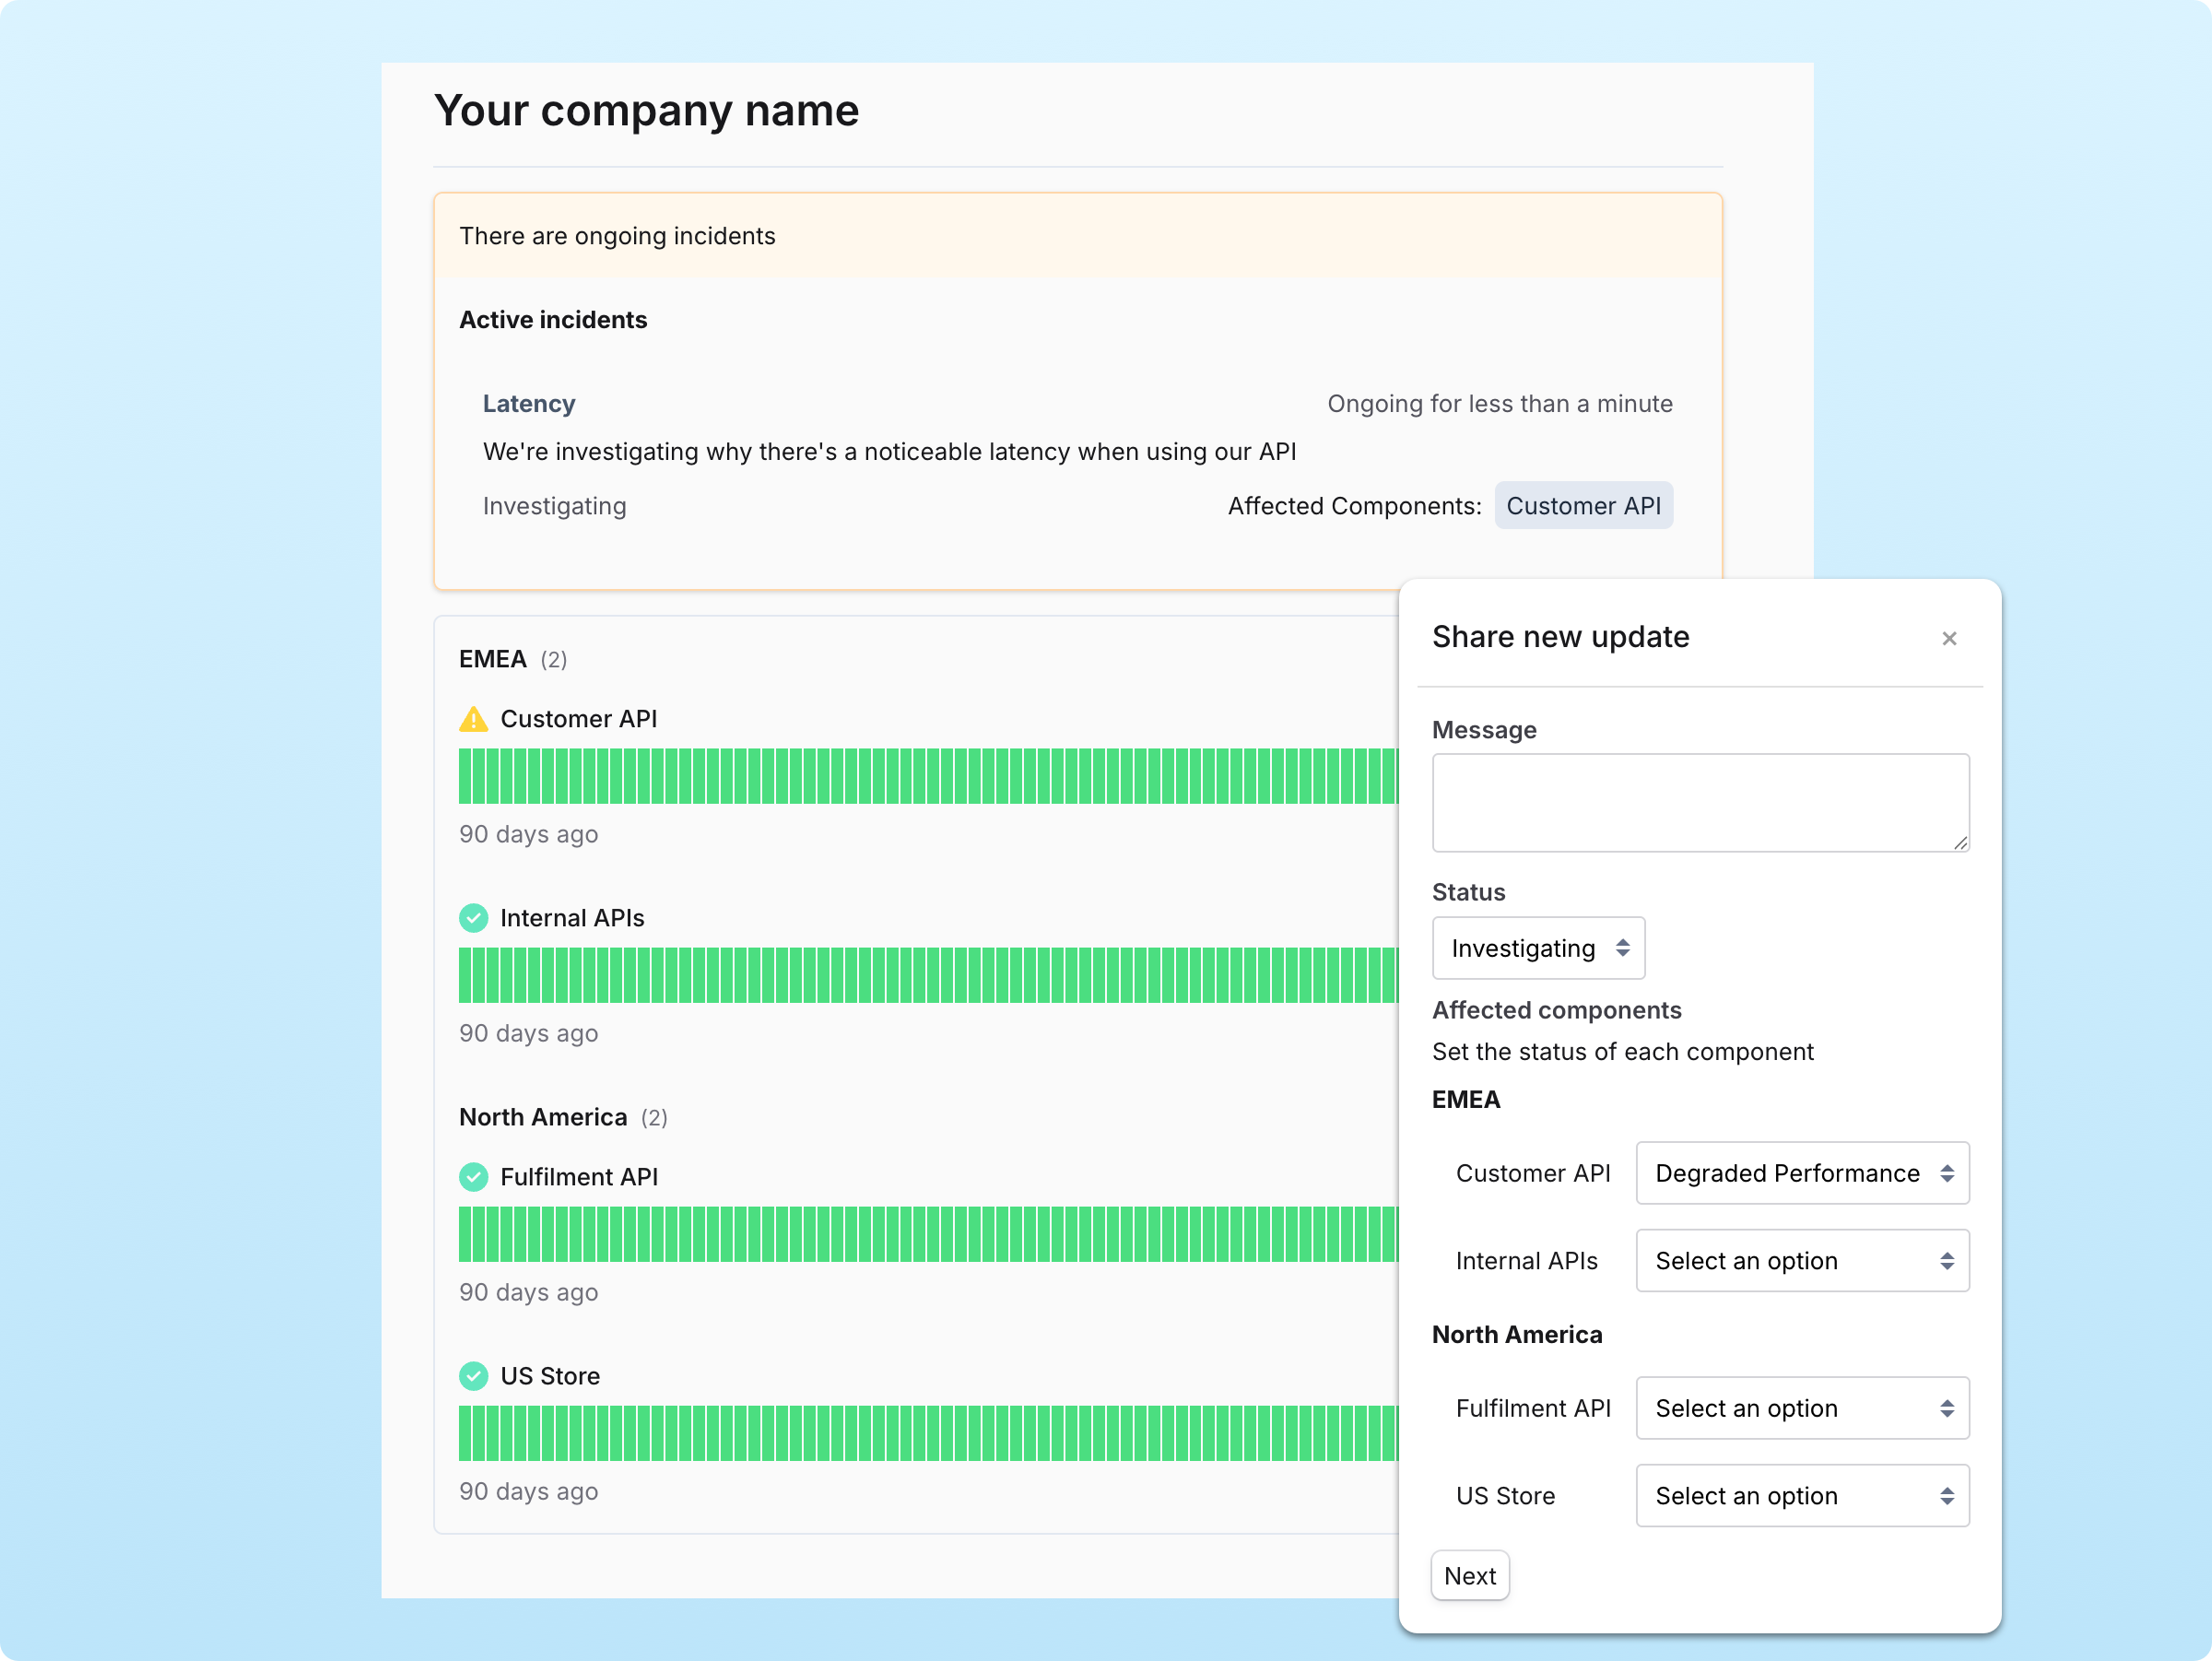Open the Internal APIs status dropdown
Viewport: 2212px width, 1661px height.
tap(1801, 1261)
